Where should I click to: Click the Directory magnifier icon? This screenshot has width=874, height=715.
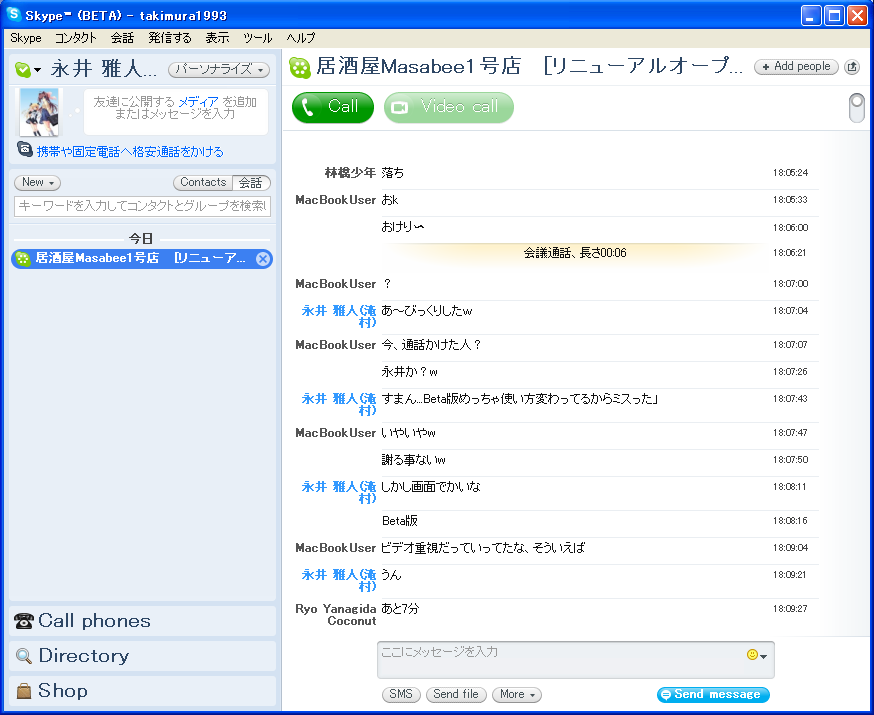pos(23,656)
